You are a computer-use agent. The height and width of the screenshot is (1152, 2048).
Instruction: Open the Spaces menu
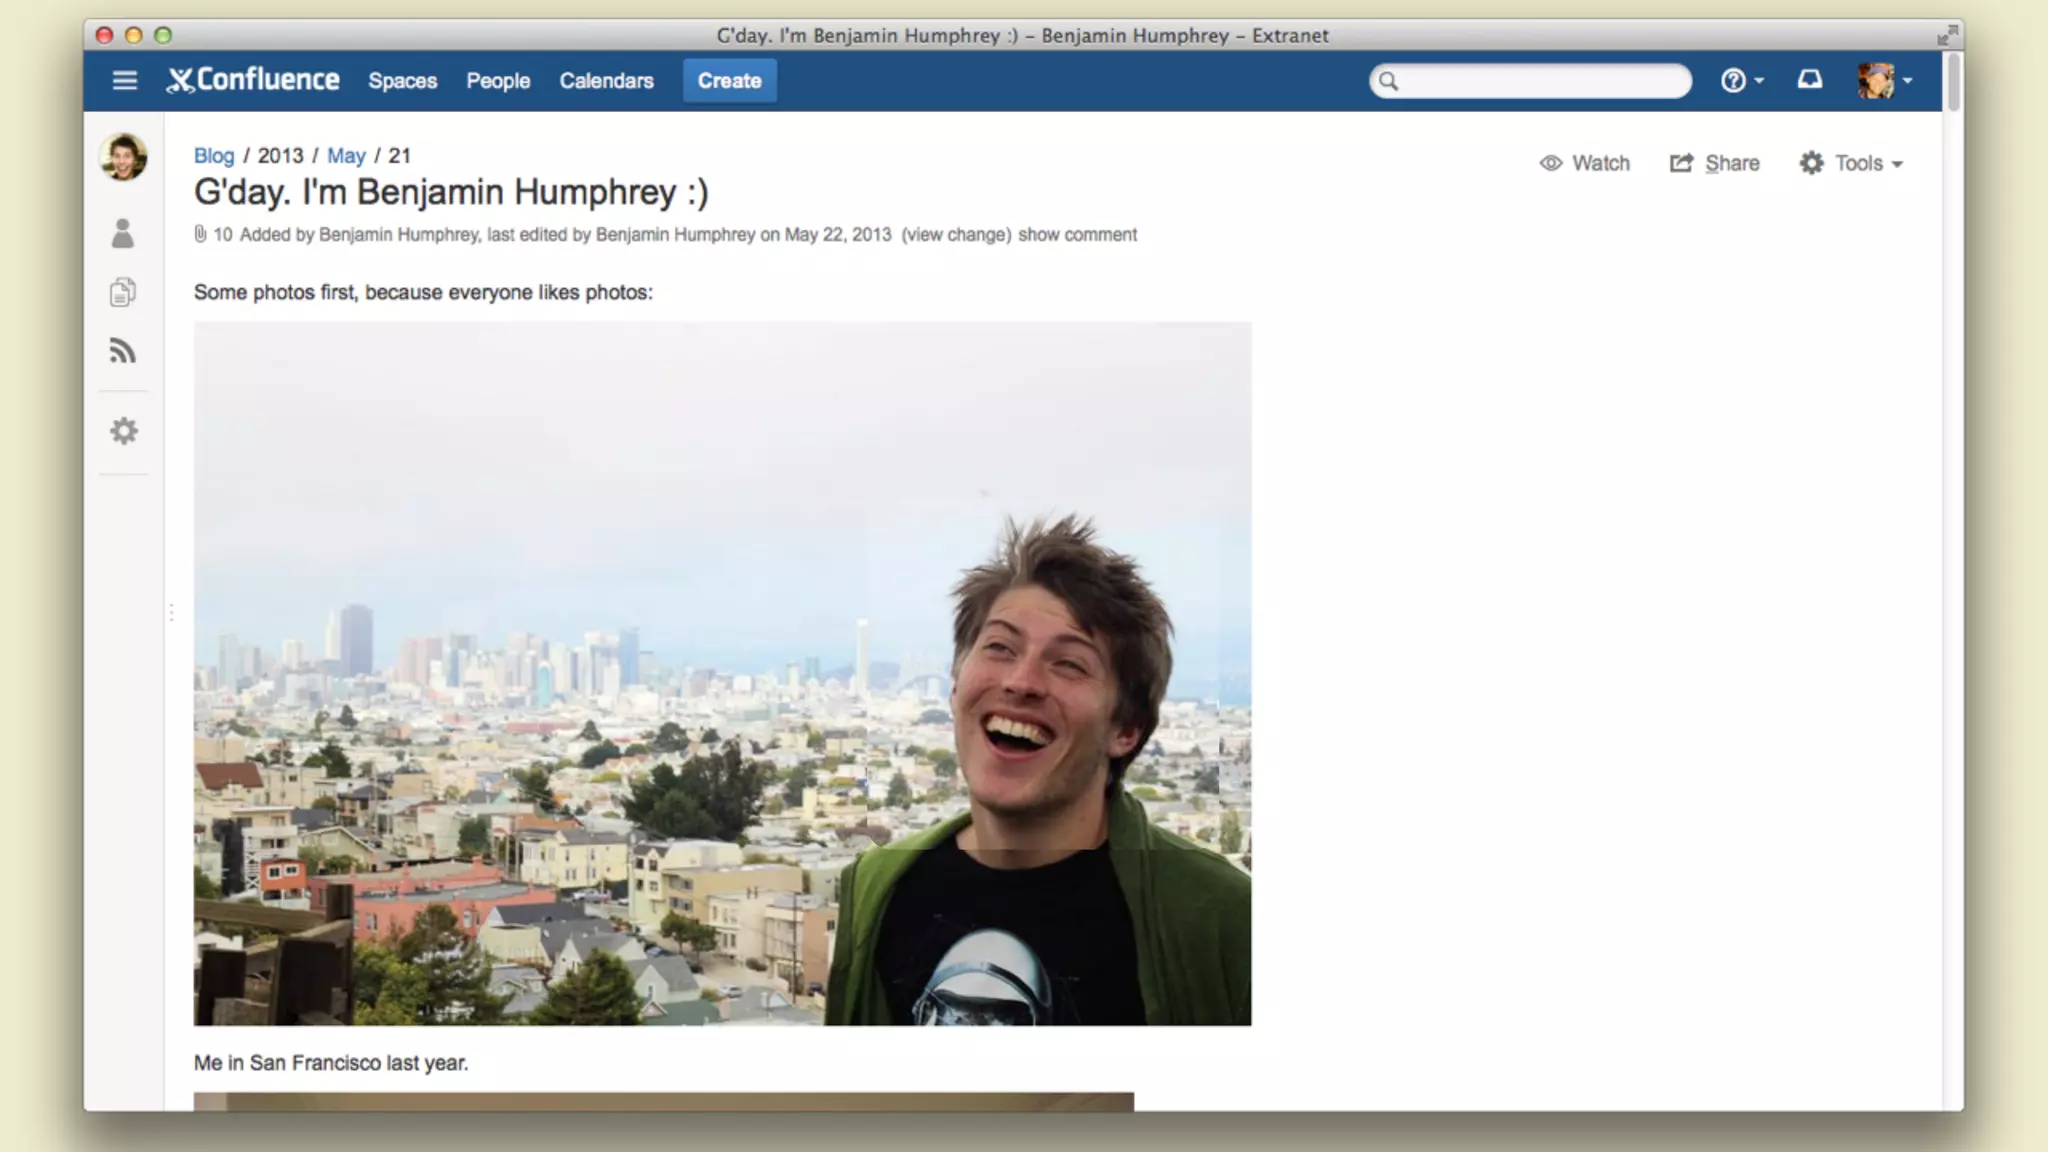tap(402, 80)
